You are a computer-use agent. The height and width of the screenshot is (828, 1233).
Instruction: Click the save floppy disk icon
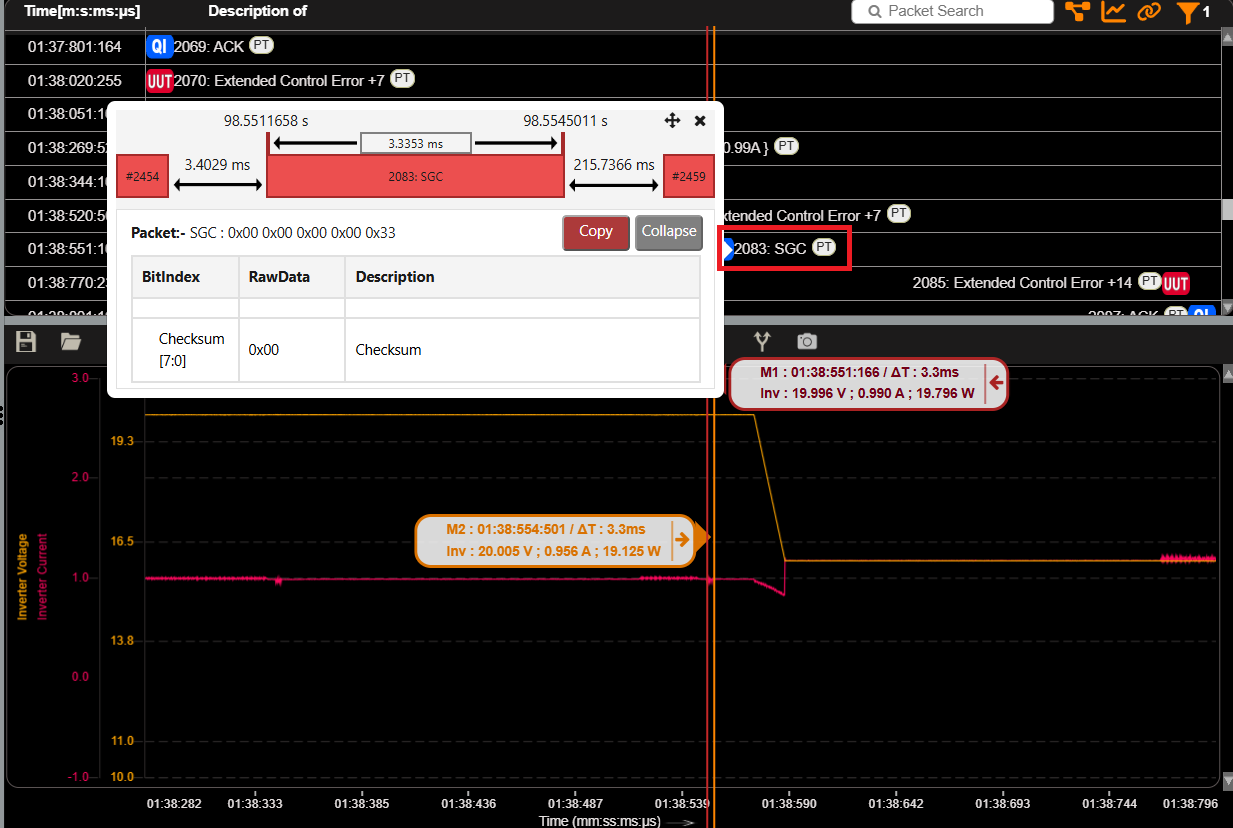pyautogui.click(x=26, y=342)
